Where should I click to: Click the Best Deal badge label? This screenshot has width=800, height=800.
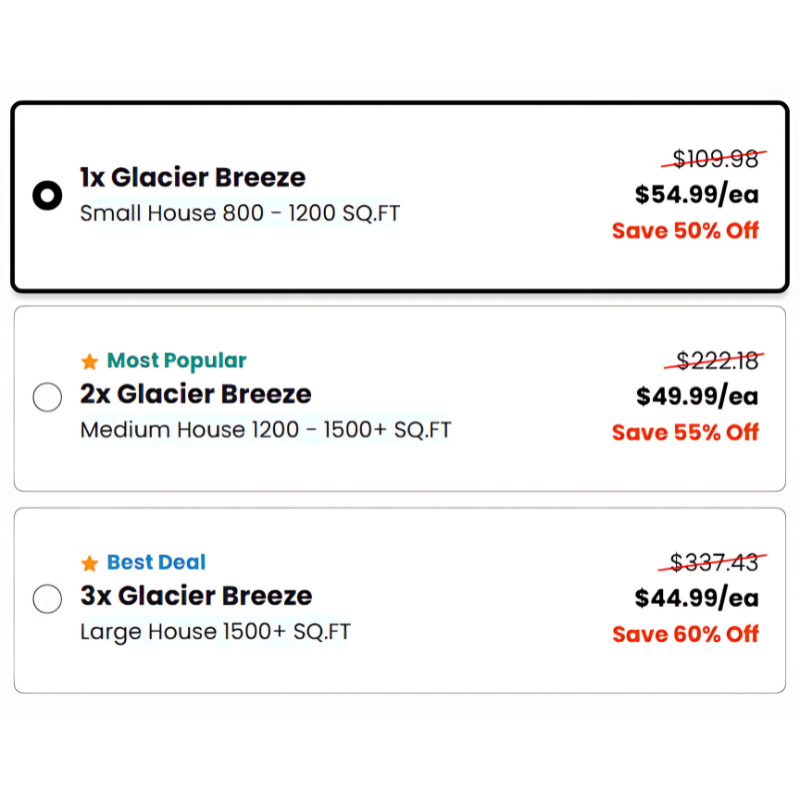pos(156,563)
